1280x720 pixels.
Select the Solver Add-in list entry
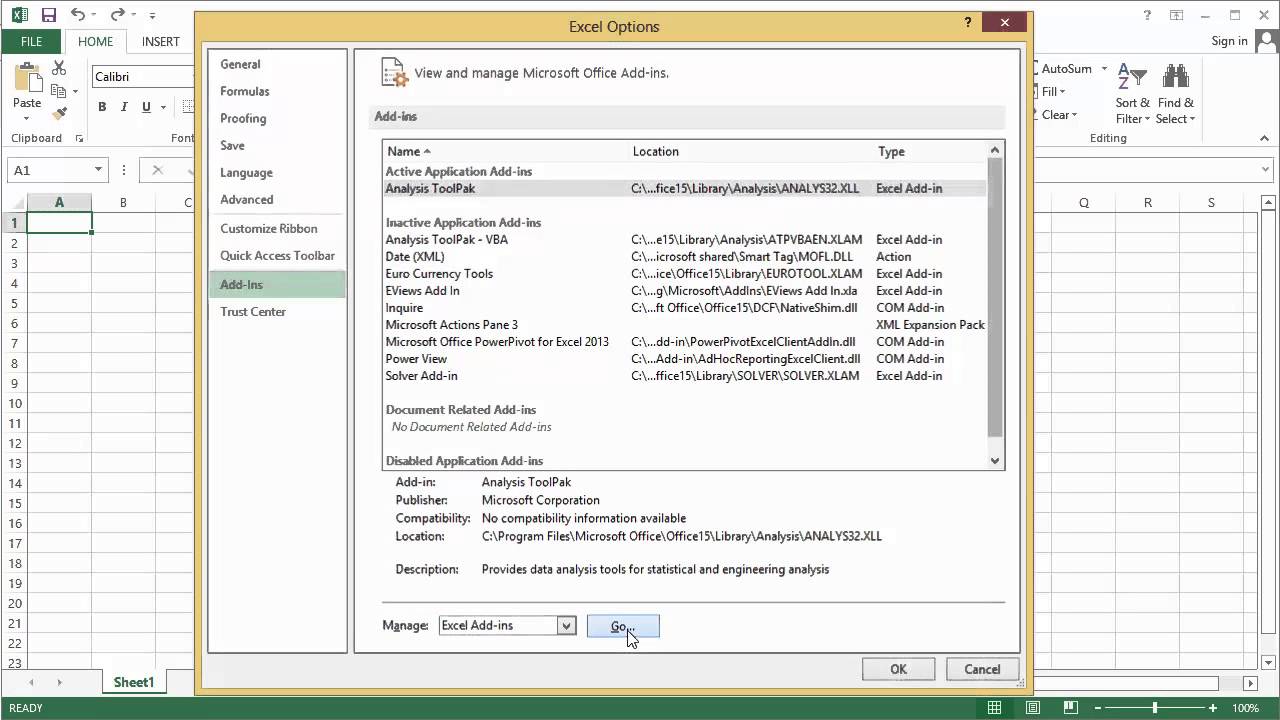(421, 375)
